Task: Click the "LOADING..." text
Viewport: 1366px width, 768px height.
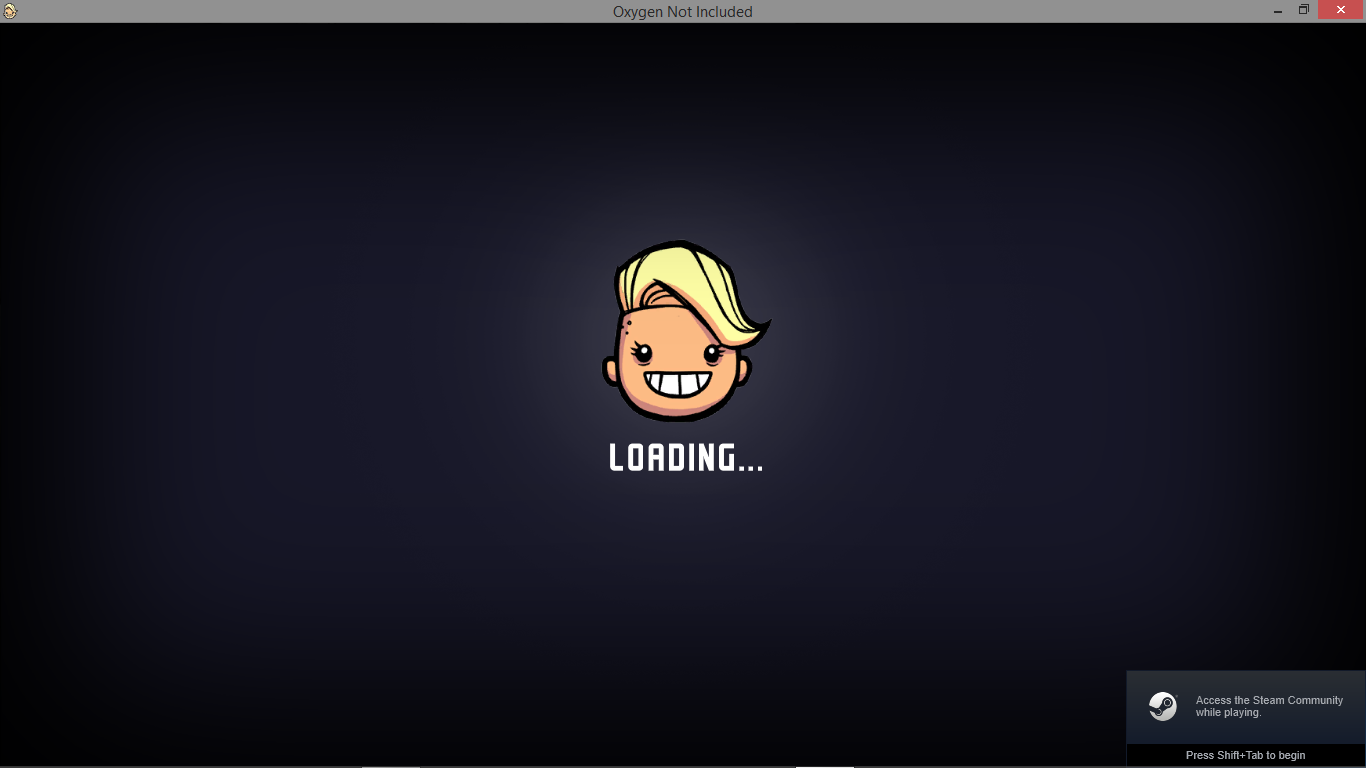Action: 686,458
